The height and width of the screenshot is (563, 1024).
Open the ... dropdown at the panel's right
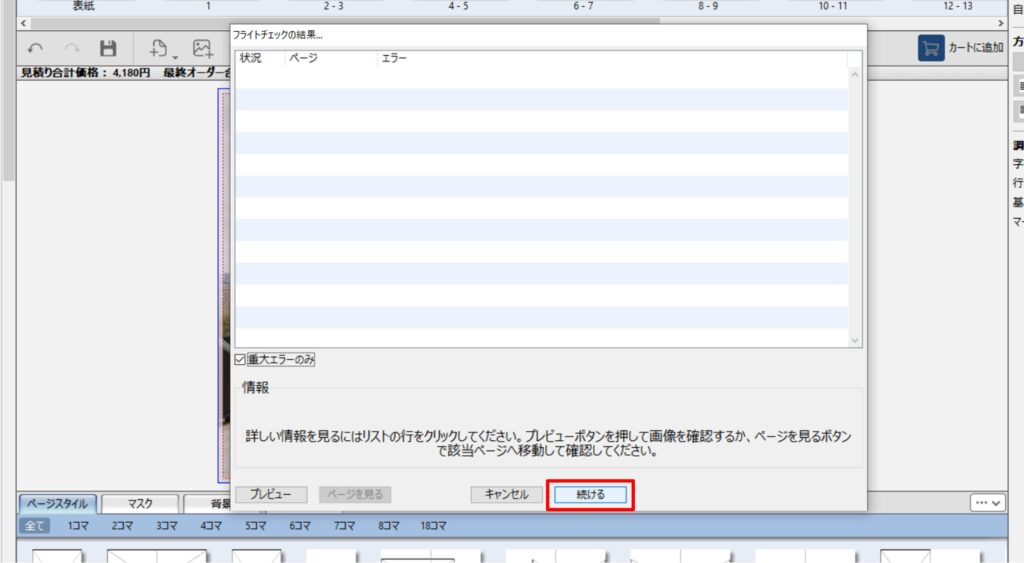[x=987, y=502]
